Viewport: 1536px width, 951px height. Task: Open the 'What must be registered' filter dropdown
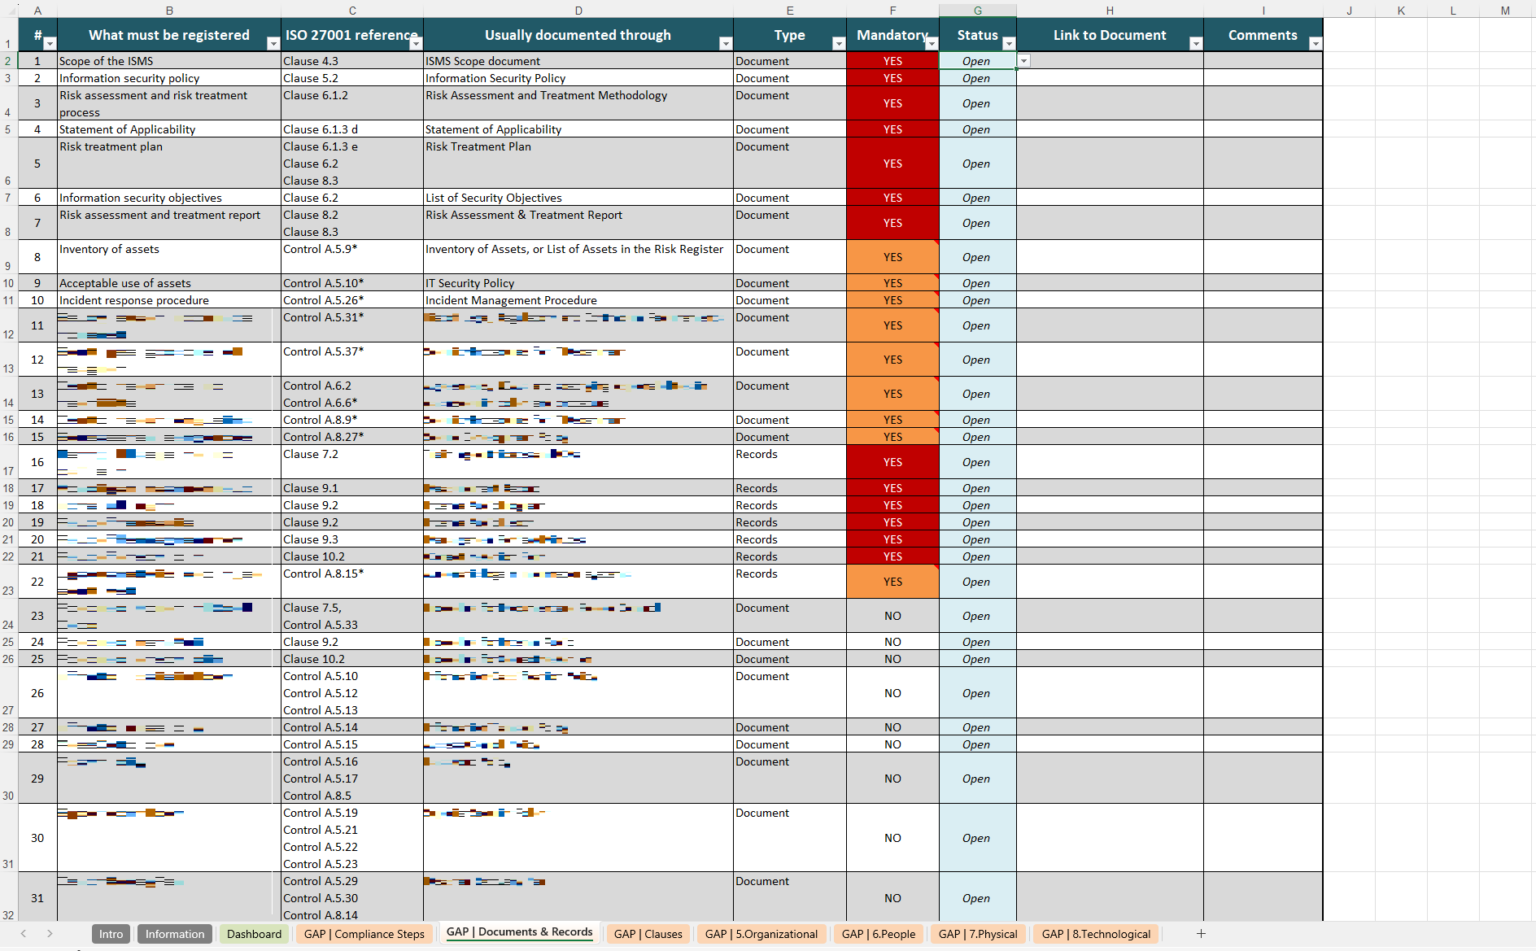[272, 44]
